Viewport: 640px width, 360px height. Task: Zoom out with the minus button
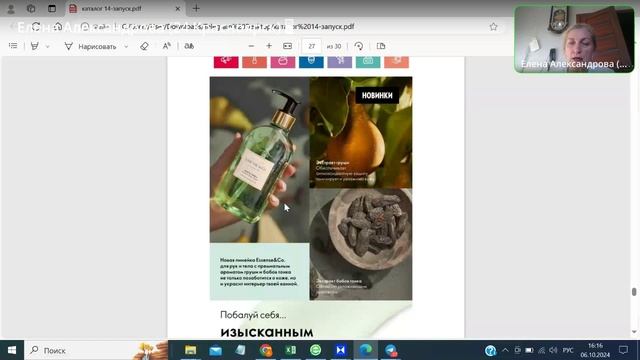[251, 46]
